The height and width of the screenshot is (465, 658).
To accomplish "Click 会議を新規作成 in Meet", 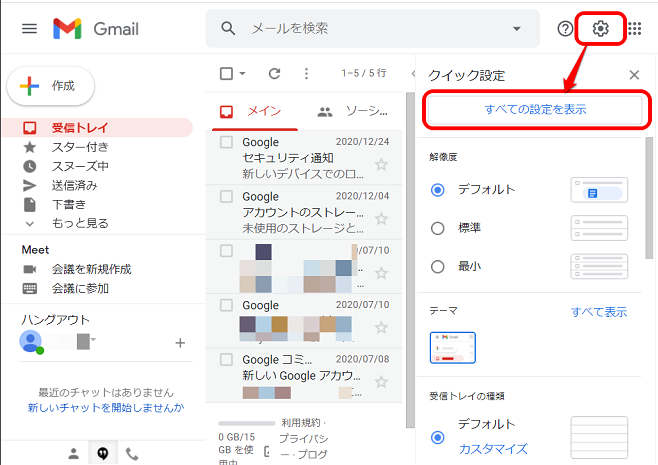I will [91, 269].
